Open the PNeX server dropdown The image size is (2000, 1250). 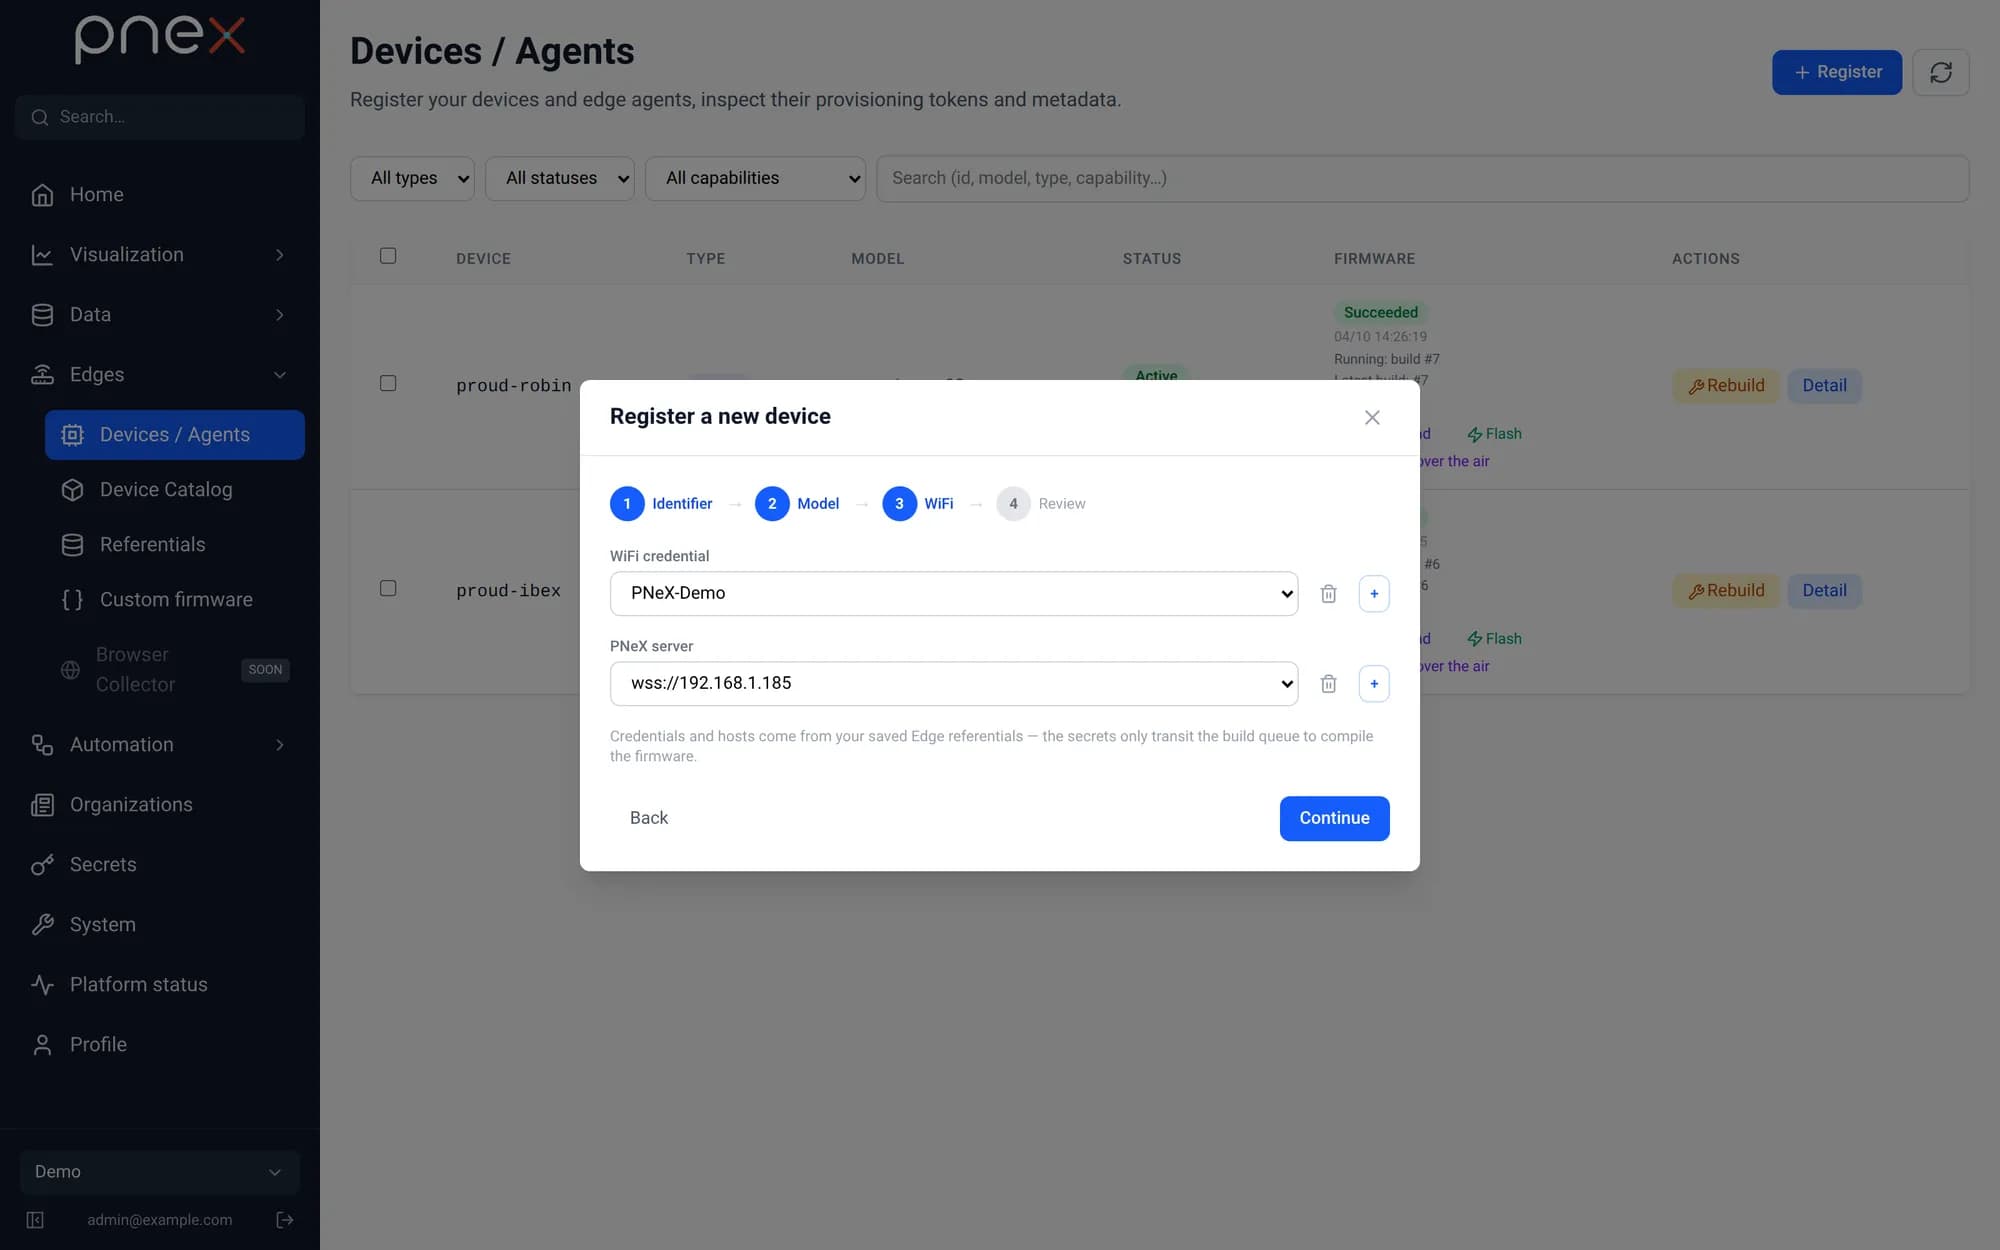point(954,684)
